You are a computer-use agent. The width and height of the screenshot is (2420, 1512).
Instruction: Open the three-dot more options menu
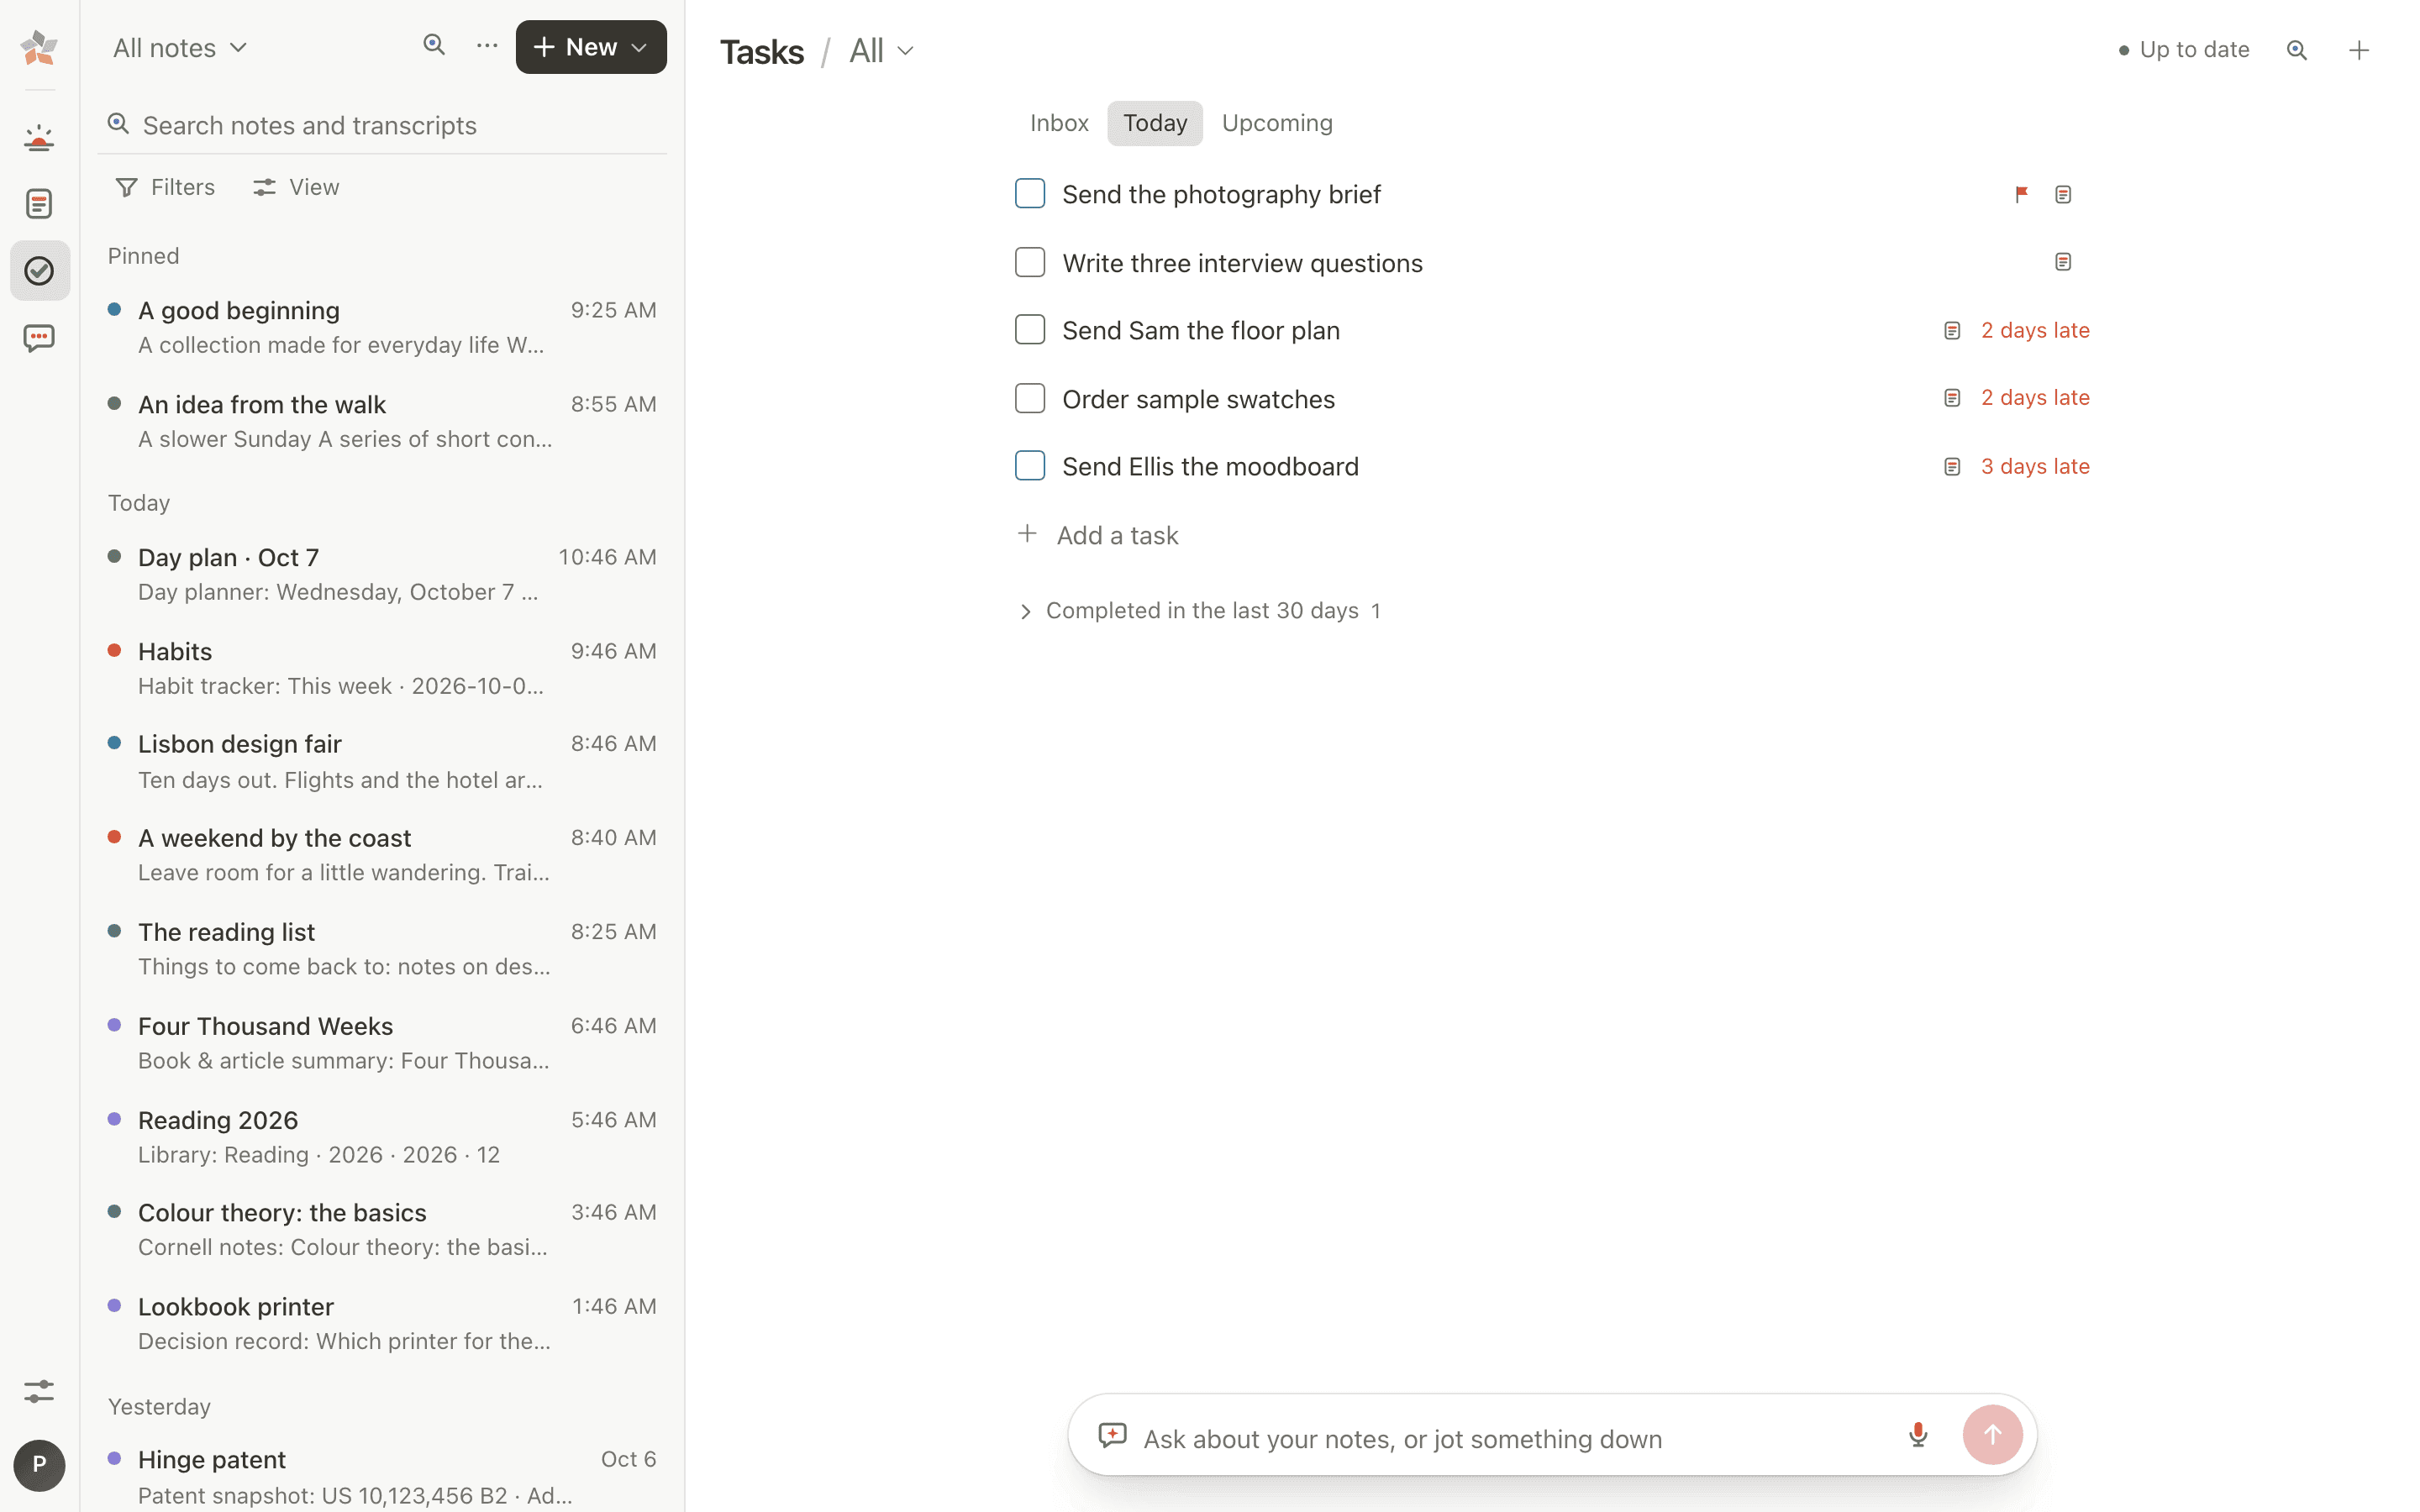(487, 45)
